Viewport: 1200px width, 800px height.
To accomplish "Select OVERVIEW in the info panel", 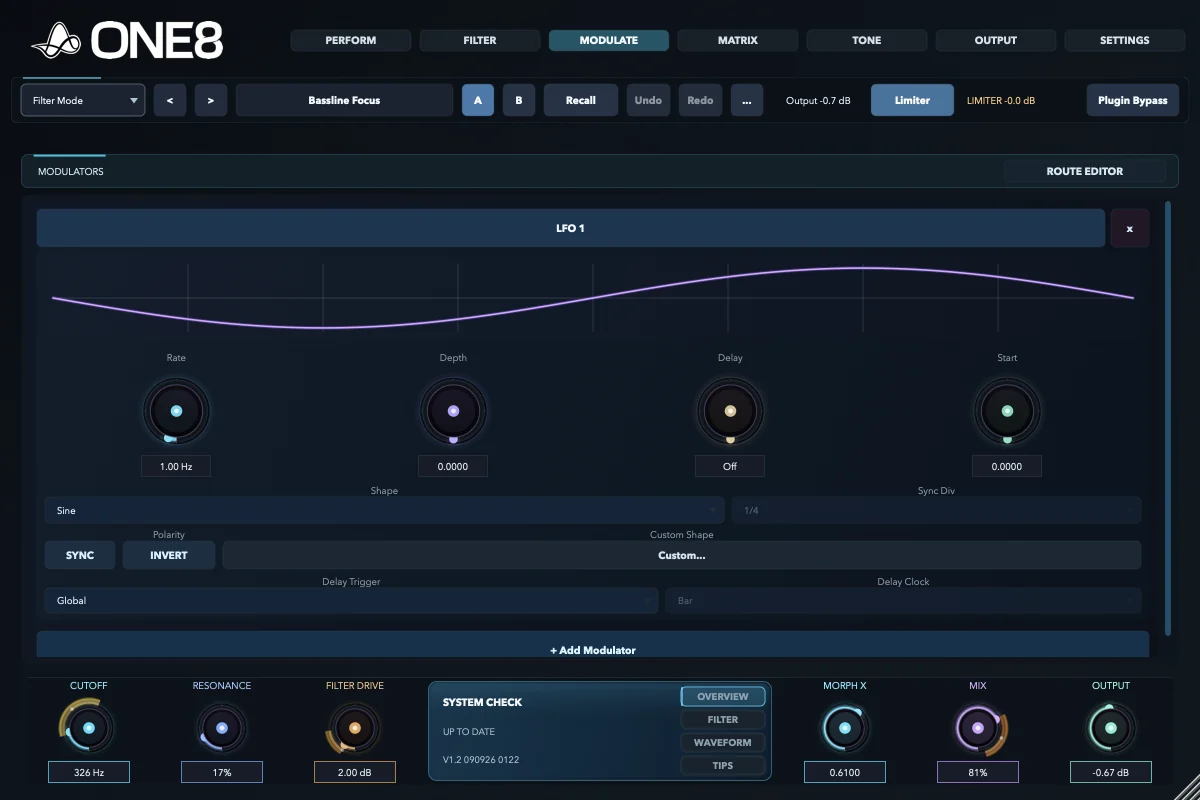I will pos(723,696).
